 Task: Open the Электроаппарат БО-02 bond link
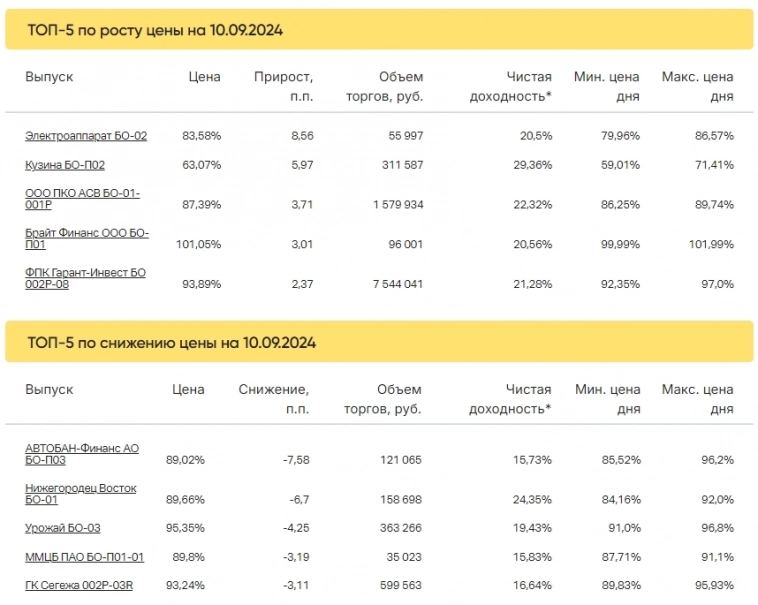coord(86,136)
